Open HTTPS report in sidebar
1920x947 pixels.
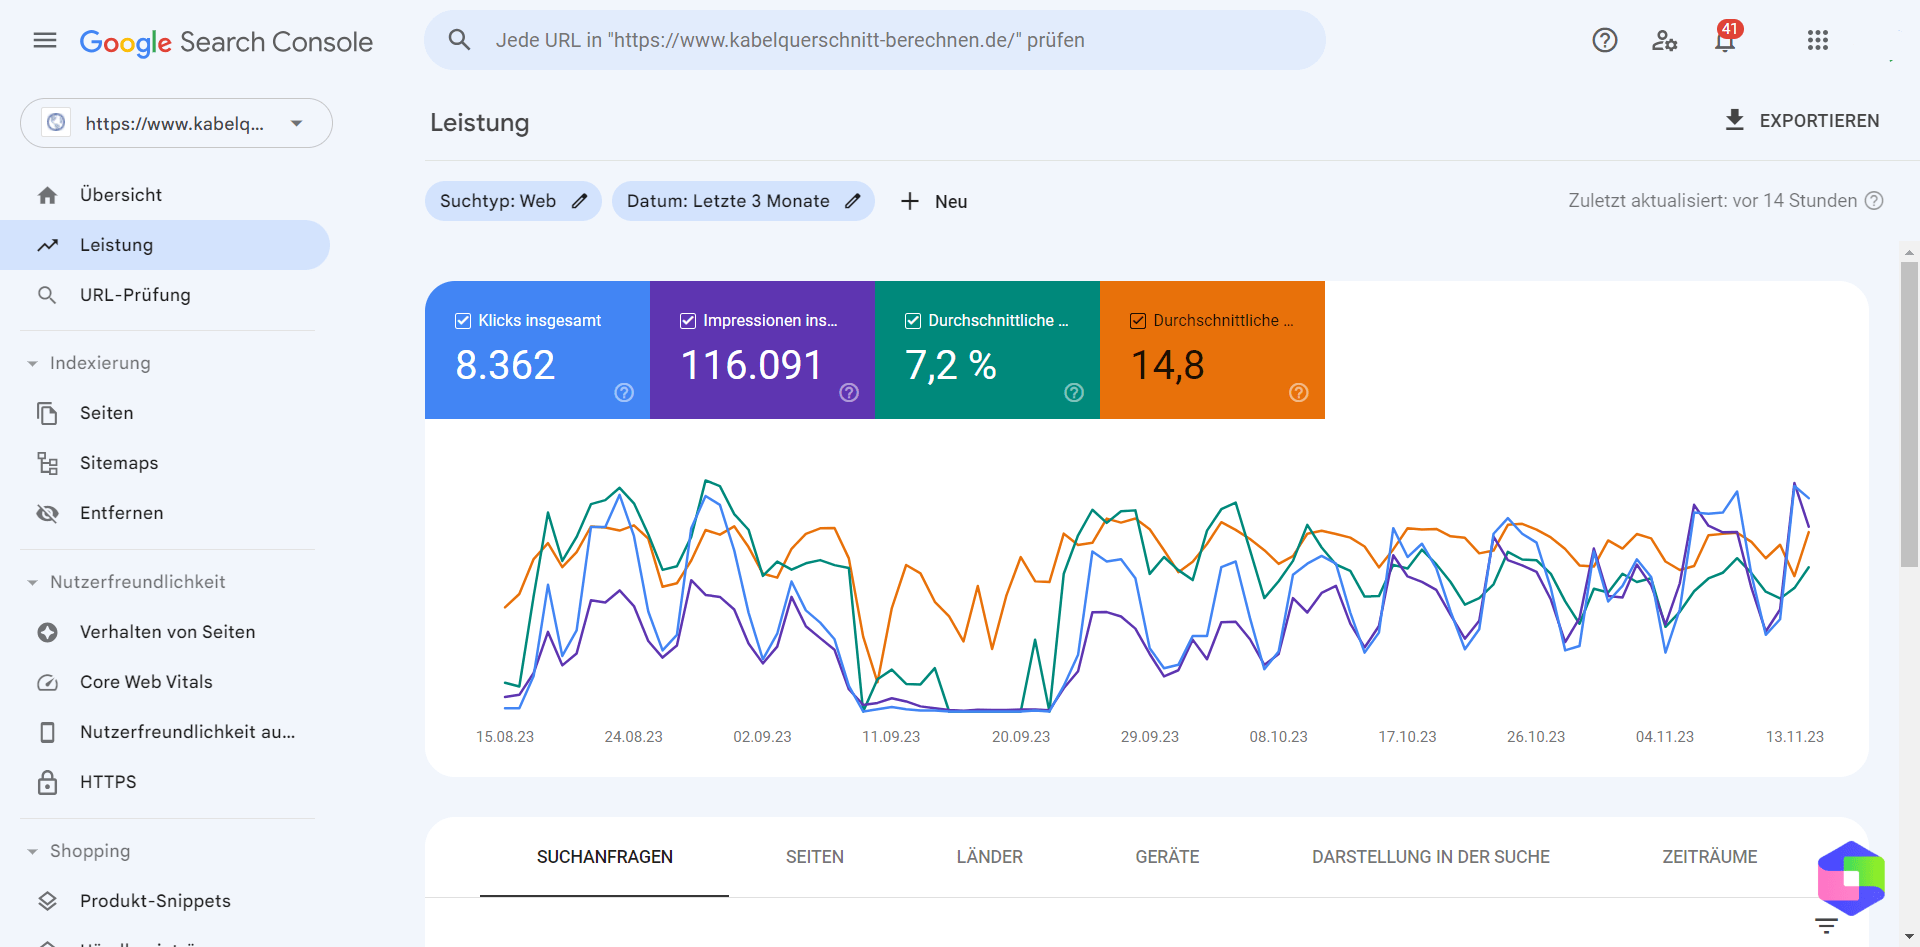[x=165, y=782]
